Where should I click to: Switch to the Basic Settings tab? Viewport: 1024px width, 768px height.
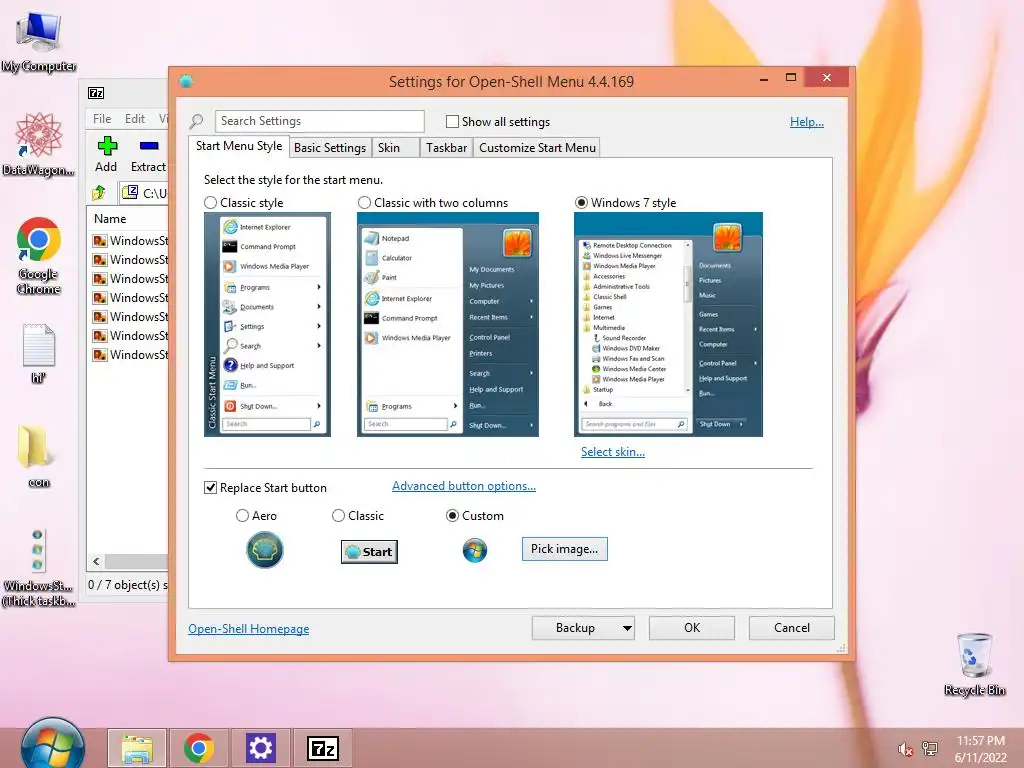click(x=330, y=148)
